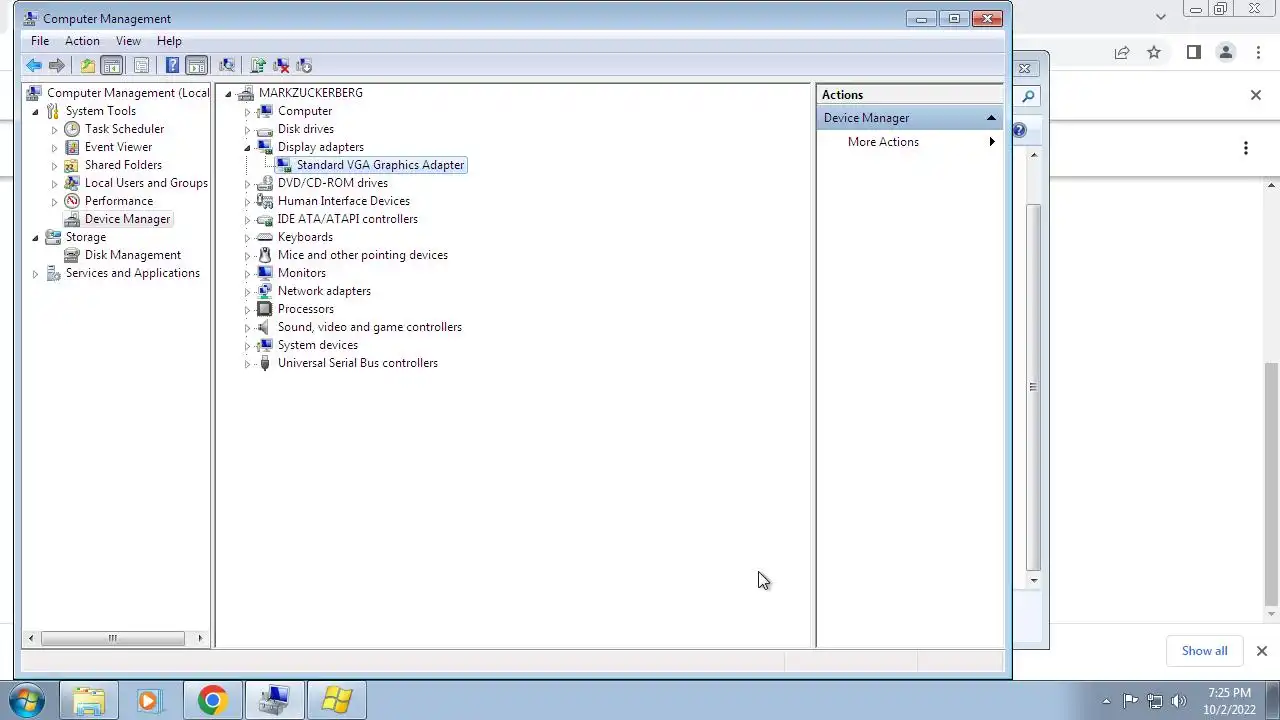Click the Properties toolbar icon
The height and width of the screenshot is (720, 1280).
141,66
